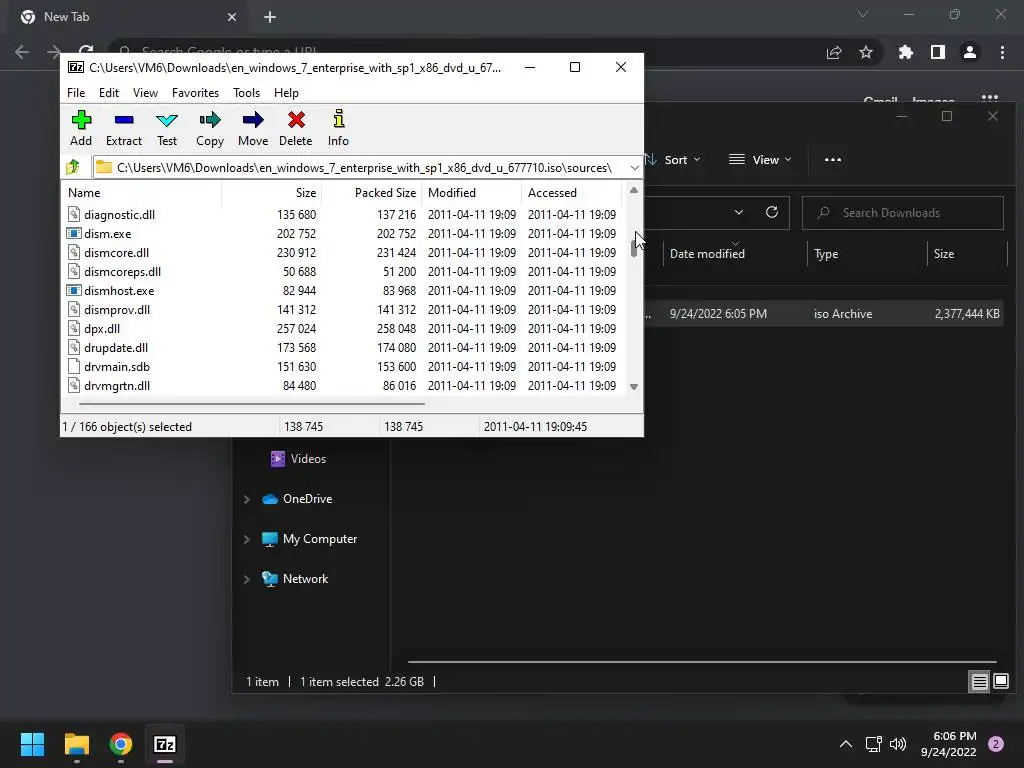Toggle Chrome side panel icon
The width and height of the screenshot is (1024, 768).
pos(938,52)
